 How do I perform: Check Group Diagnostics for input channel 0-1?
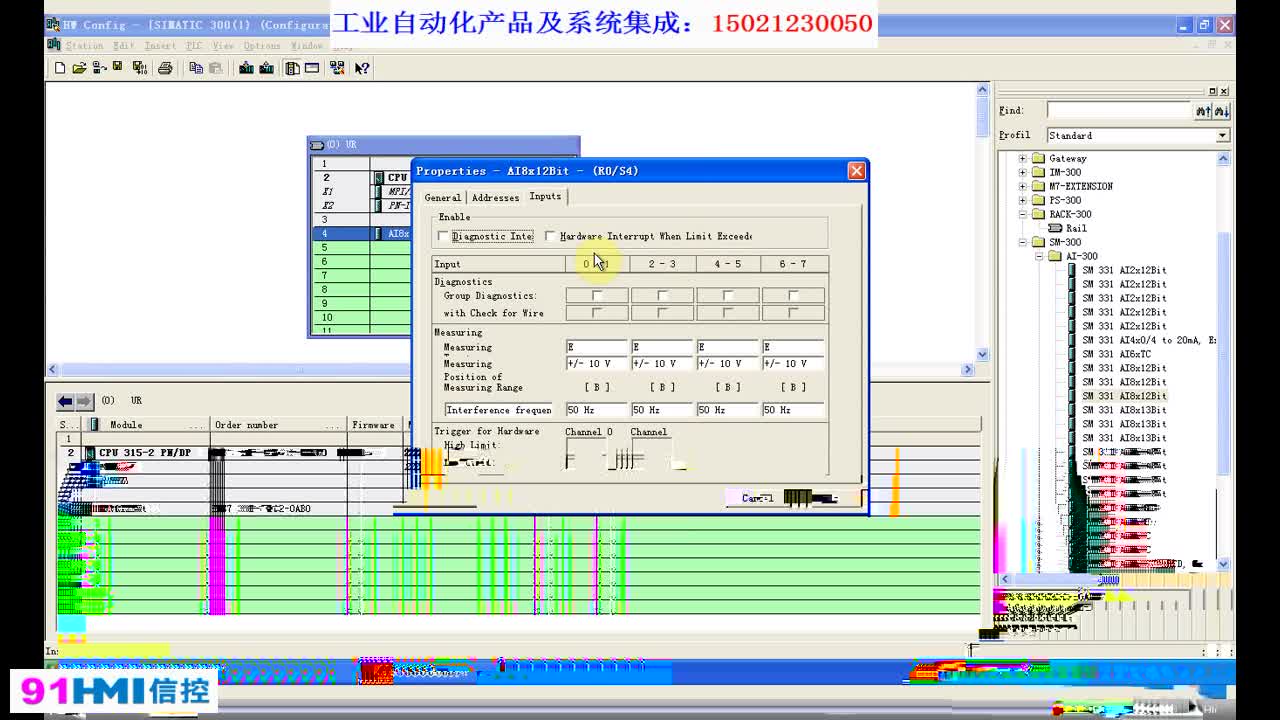click(x=596, y=295)
